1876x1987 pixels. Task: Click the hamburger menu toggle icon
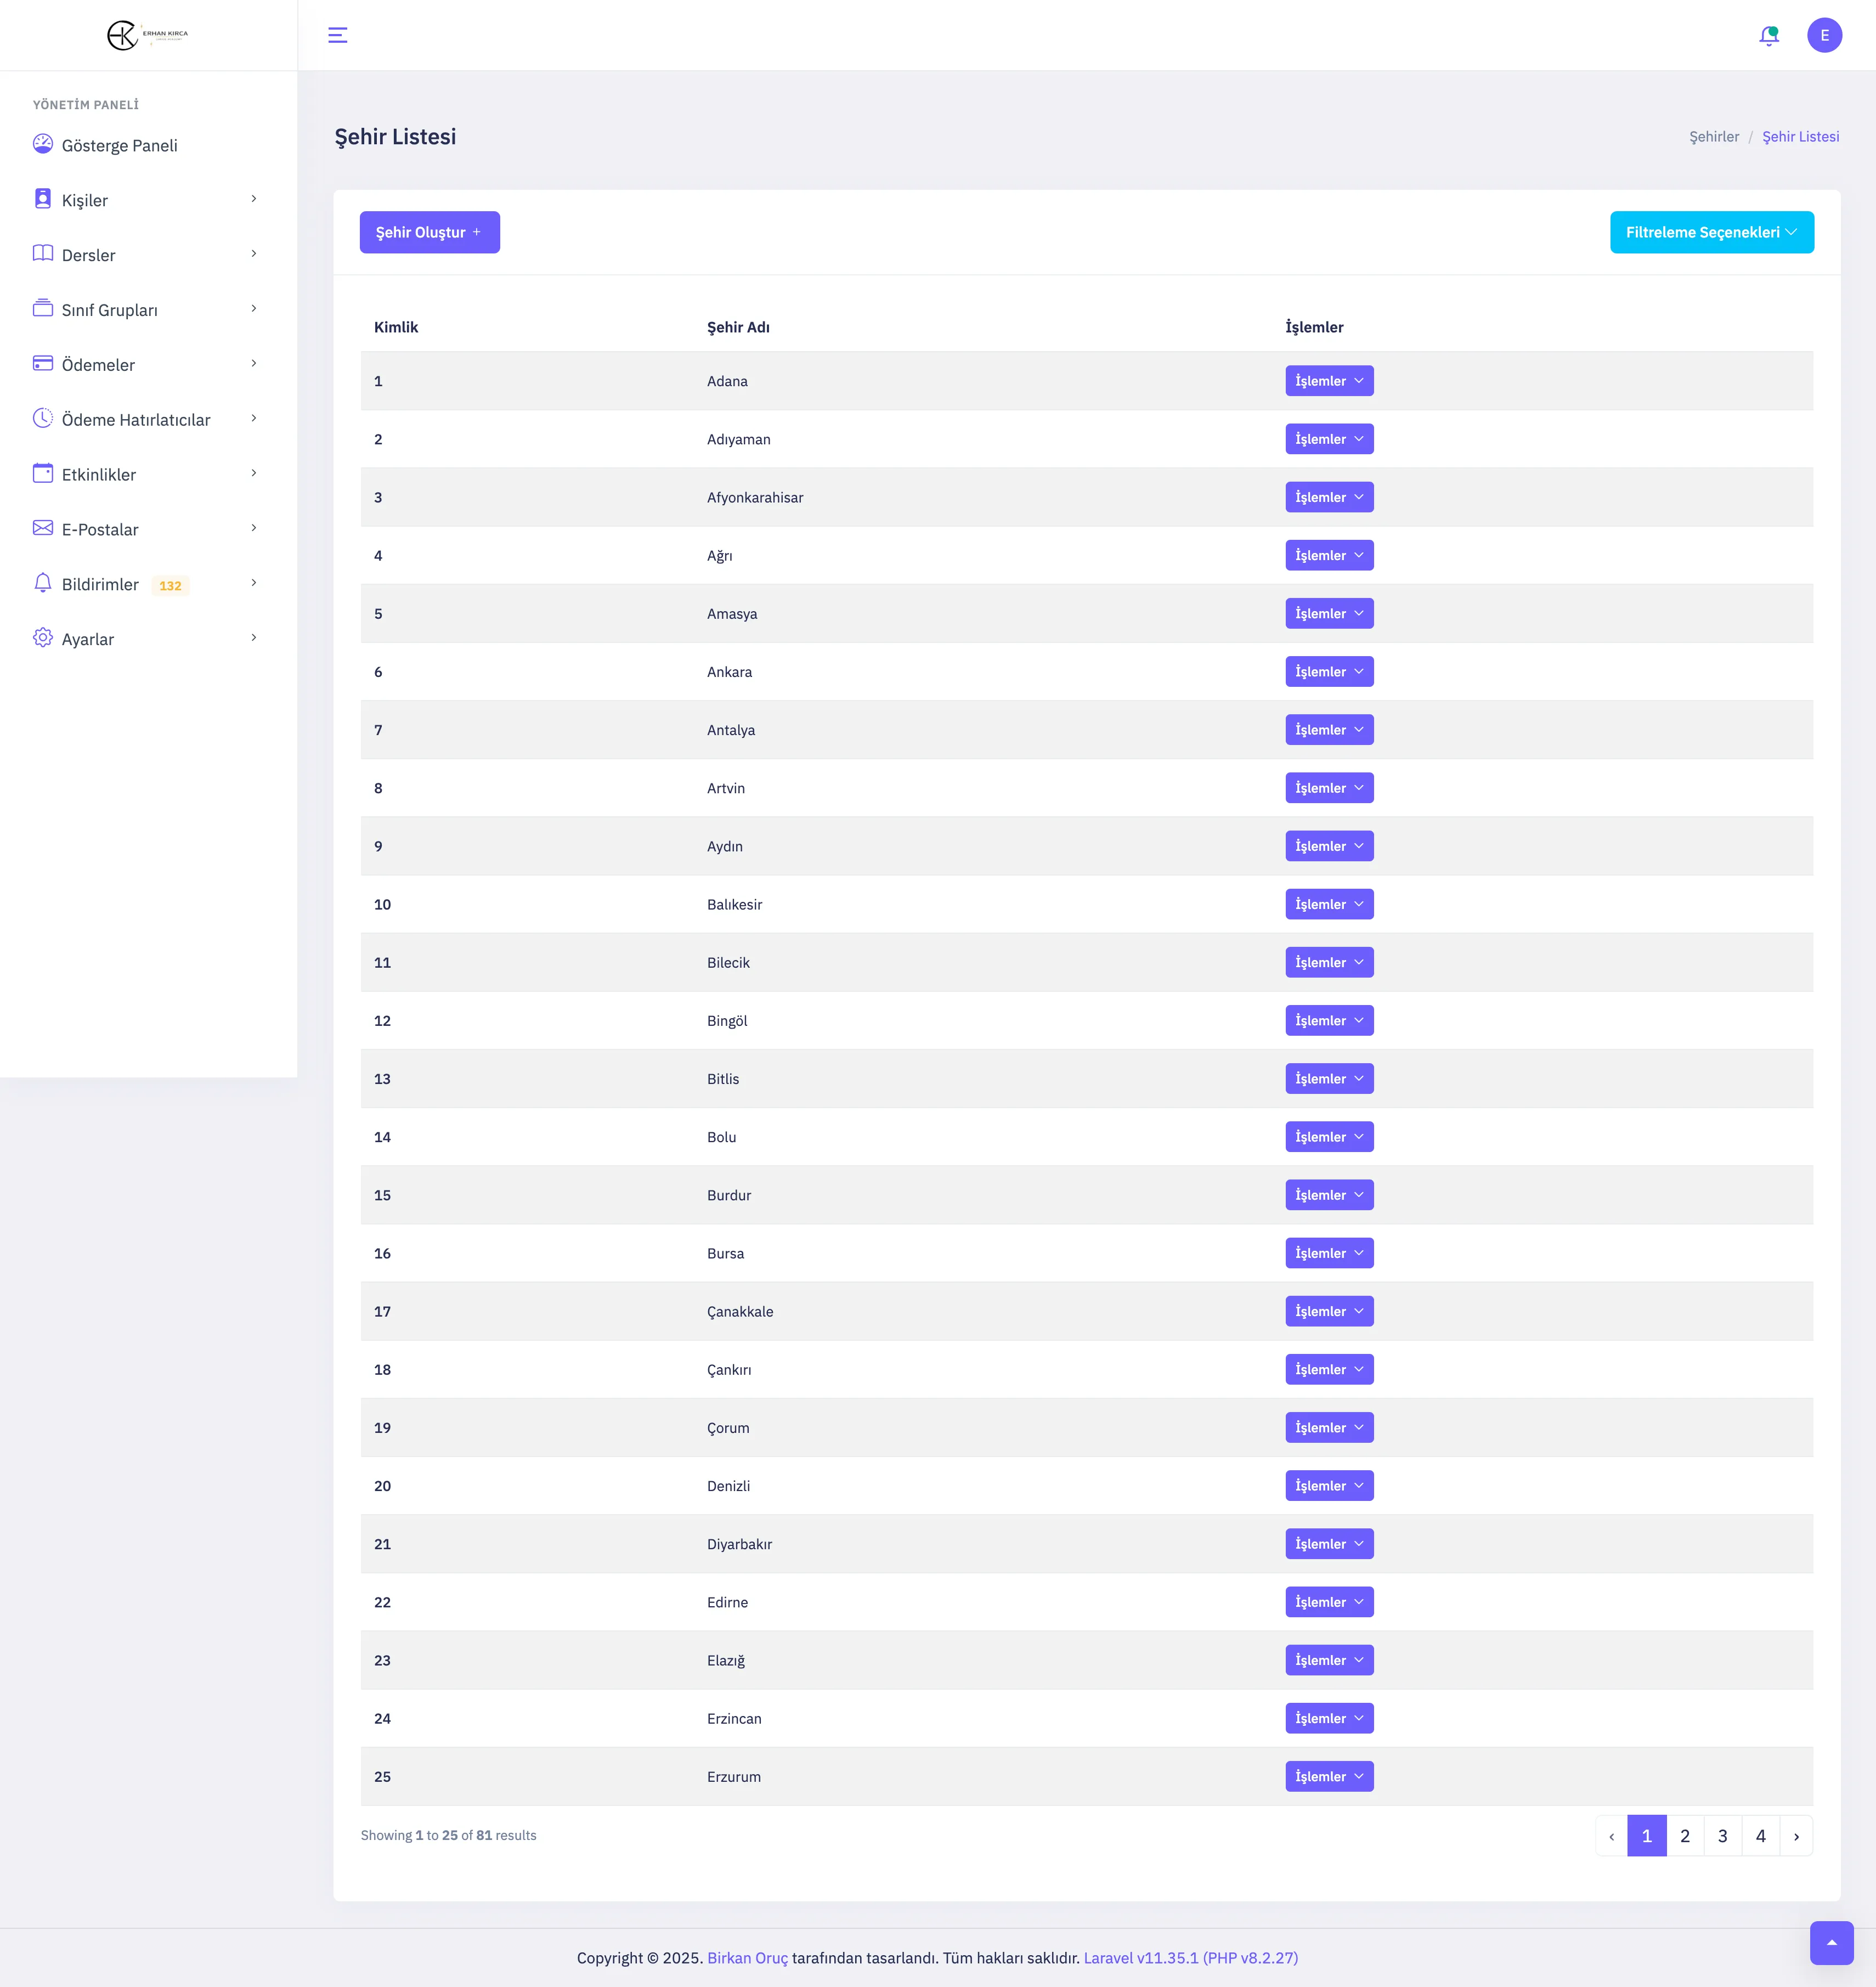[x=338, y=35]
